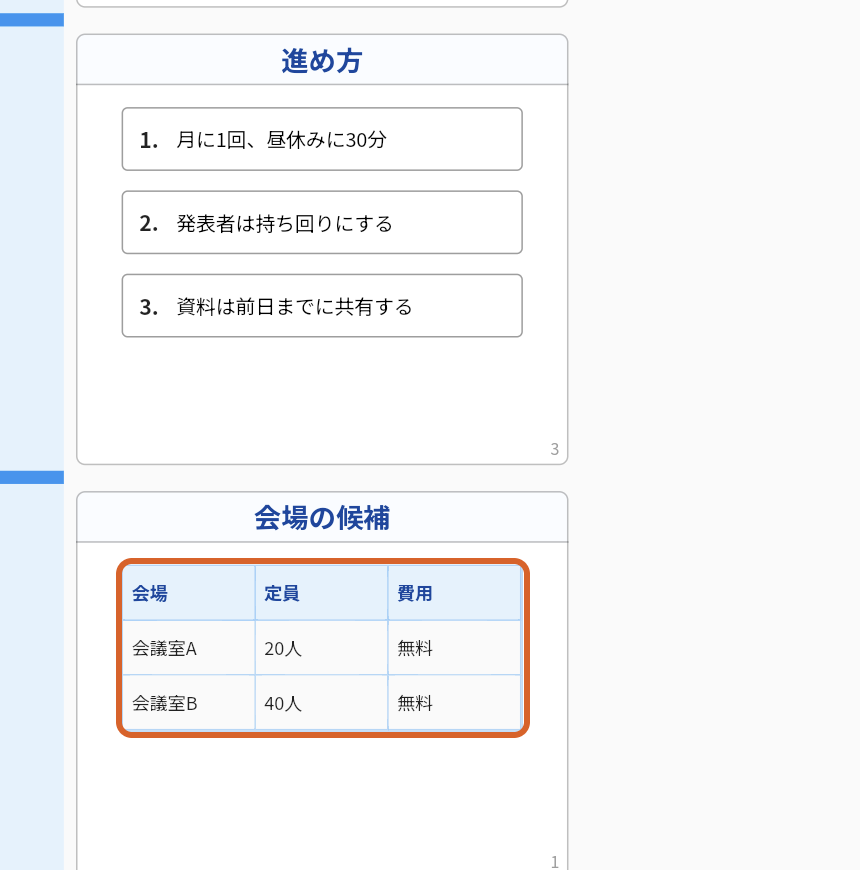The image size is (860, 870).
Task: Click the 無料 cell in 会議室B row
Action: (454, 703)
